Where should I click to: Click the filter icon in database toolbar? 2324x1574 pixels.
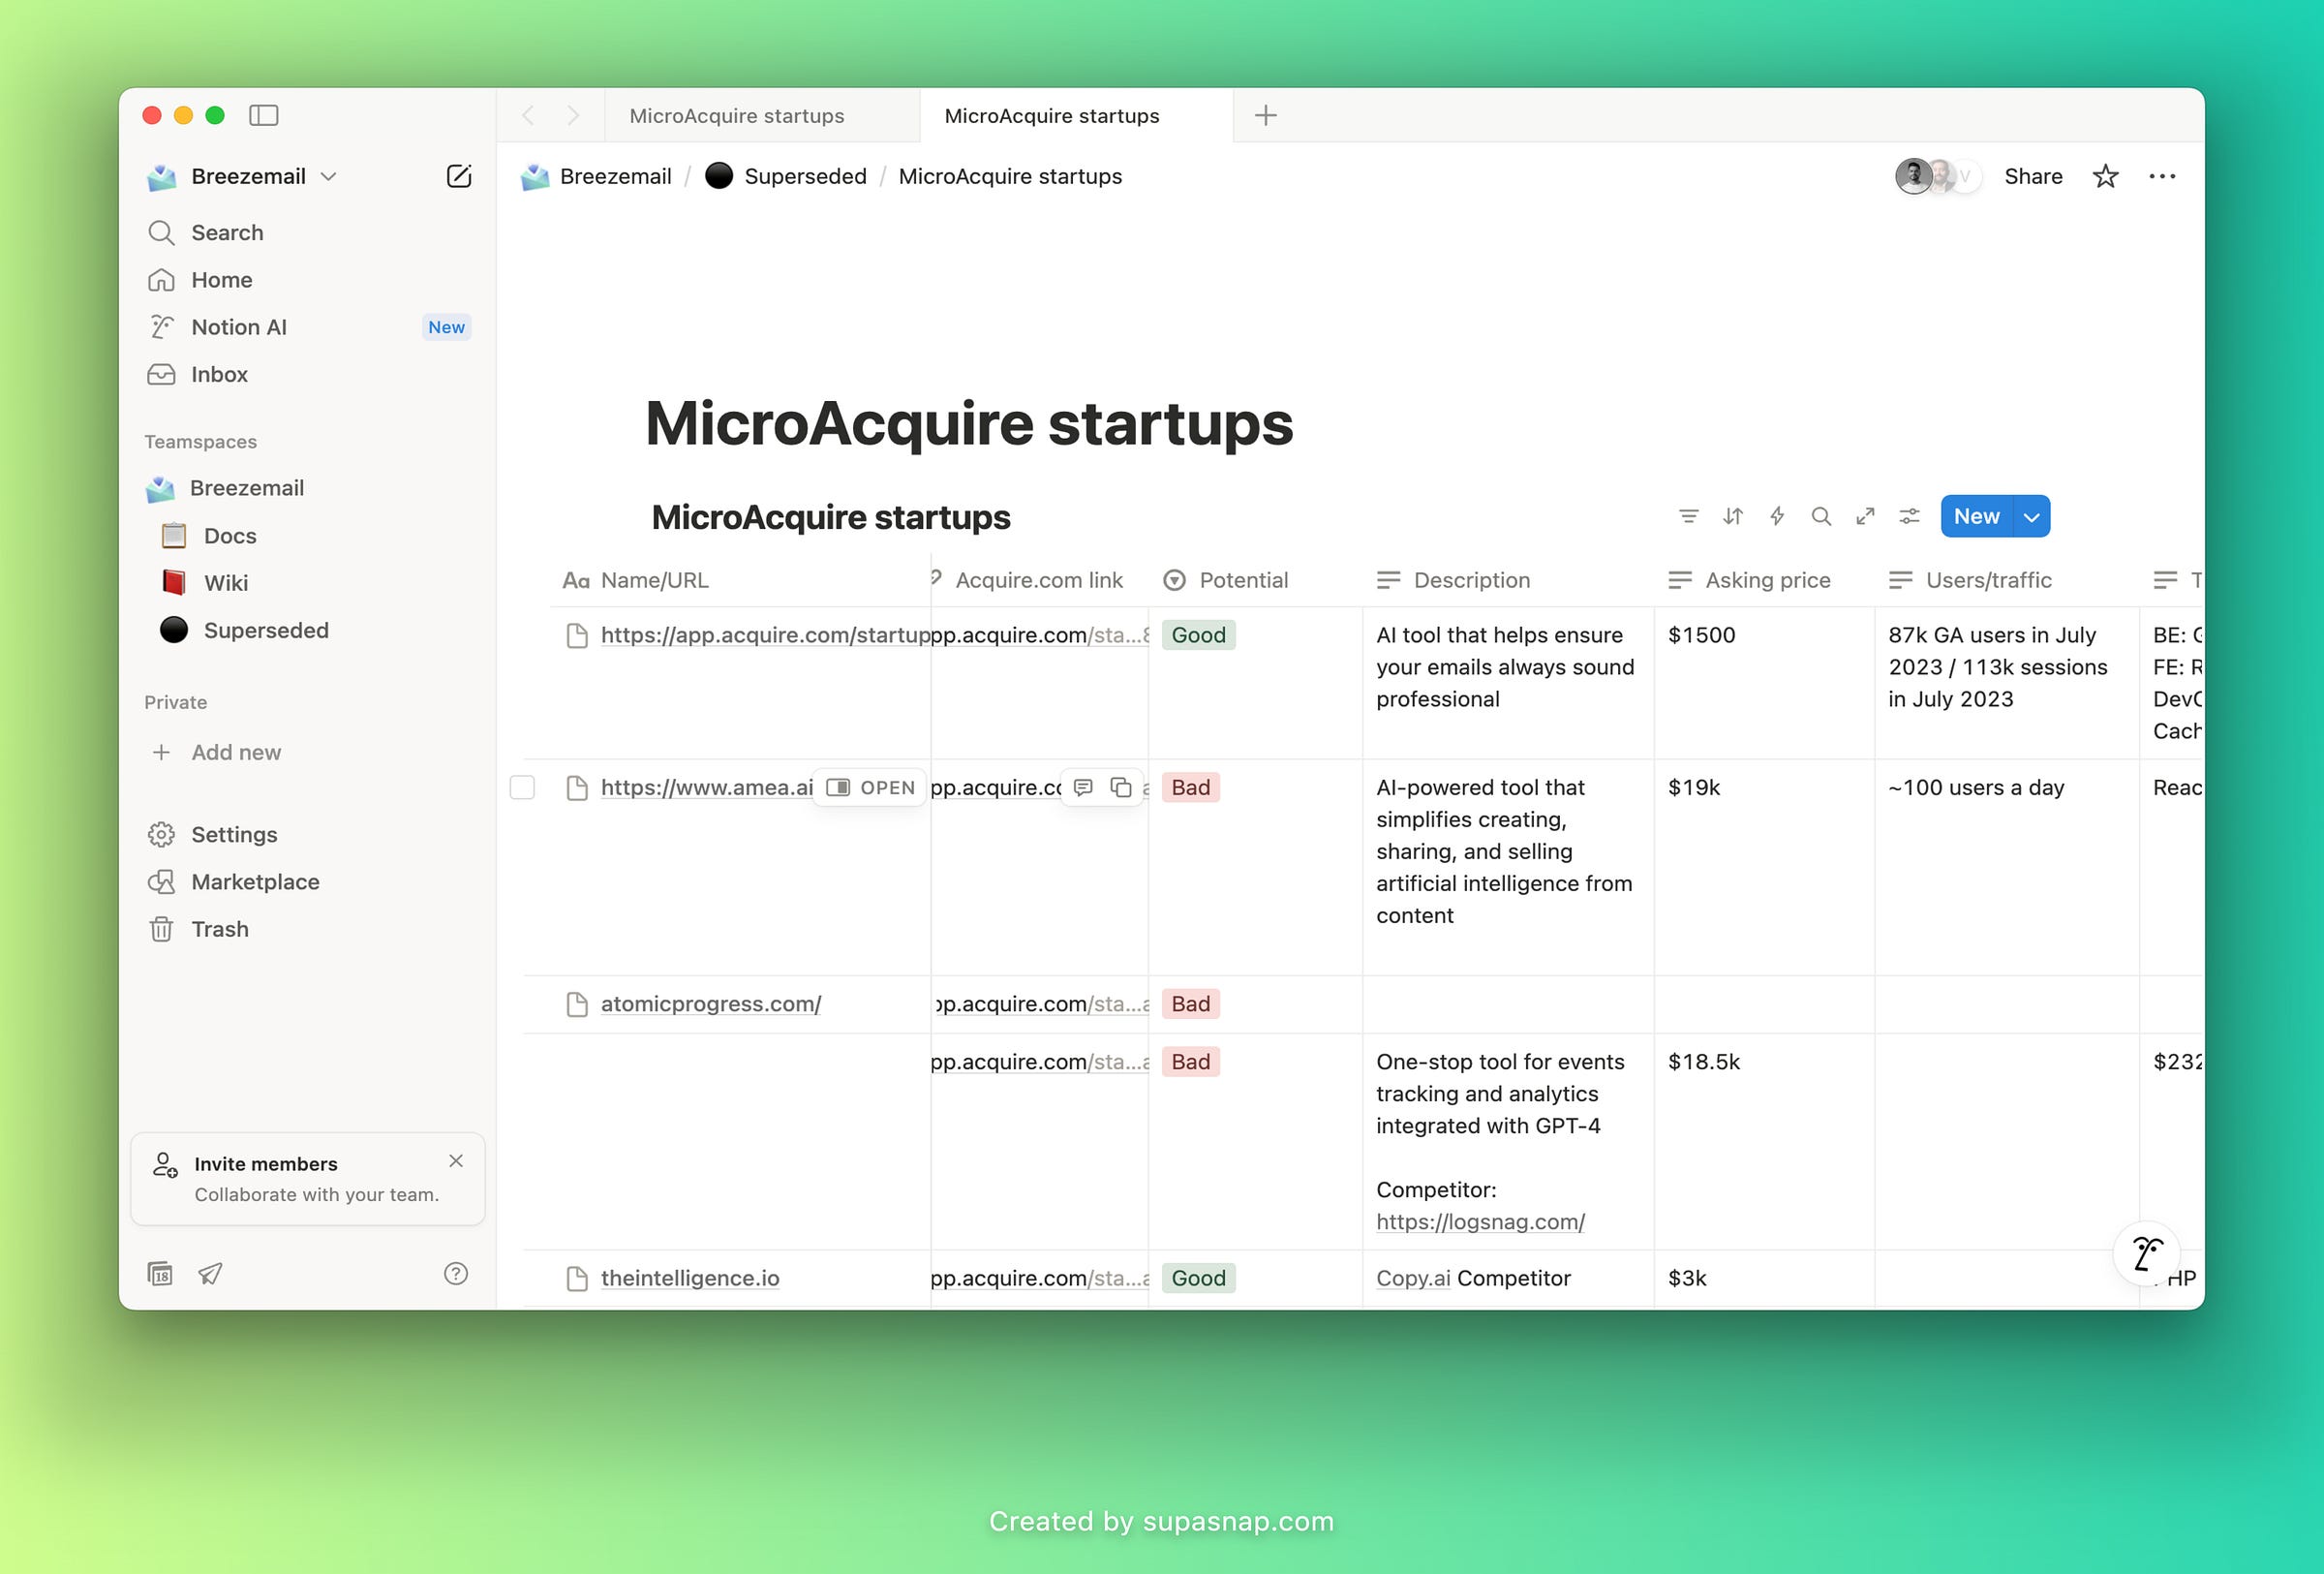pos(1688,516)
